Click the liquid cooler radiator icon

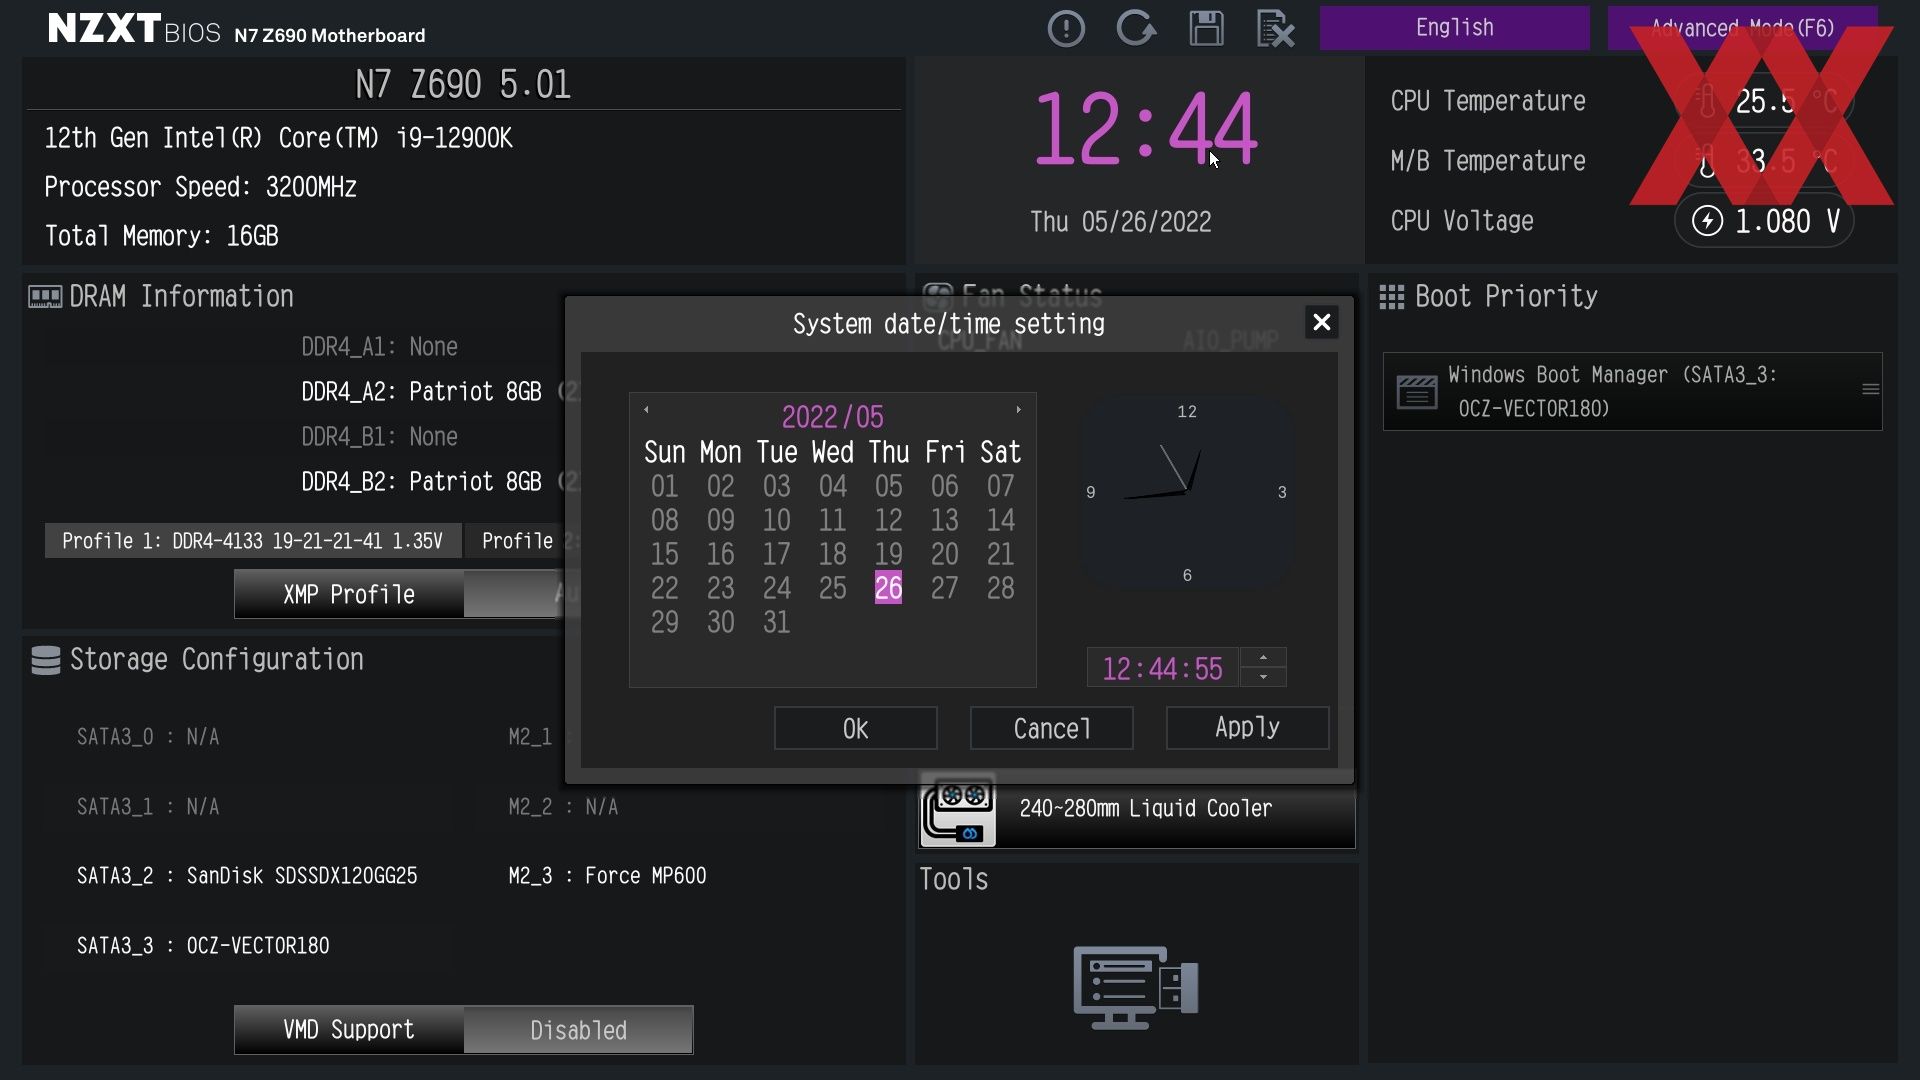(x=958, y=810)
